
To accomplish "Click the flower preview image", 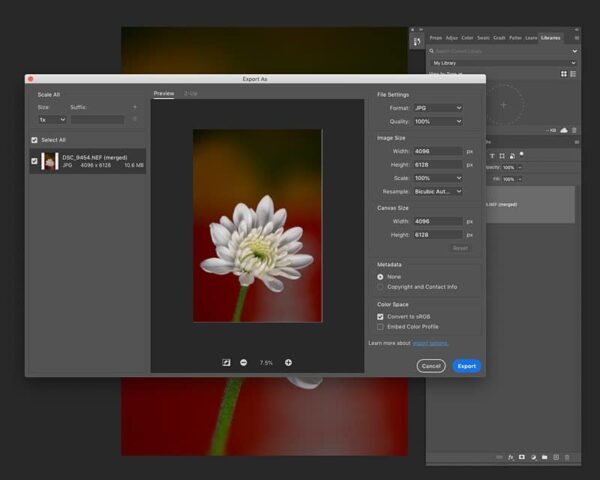I will point(258,226).
